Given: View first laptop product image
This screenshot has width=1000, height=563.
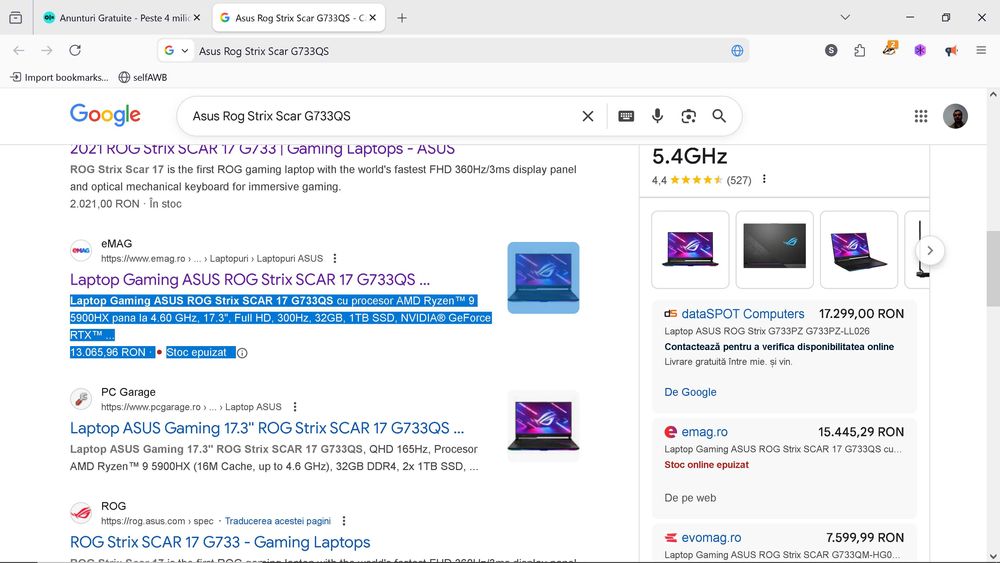Looking at the screenshot, I should pos(690,250).
